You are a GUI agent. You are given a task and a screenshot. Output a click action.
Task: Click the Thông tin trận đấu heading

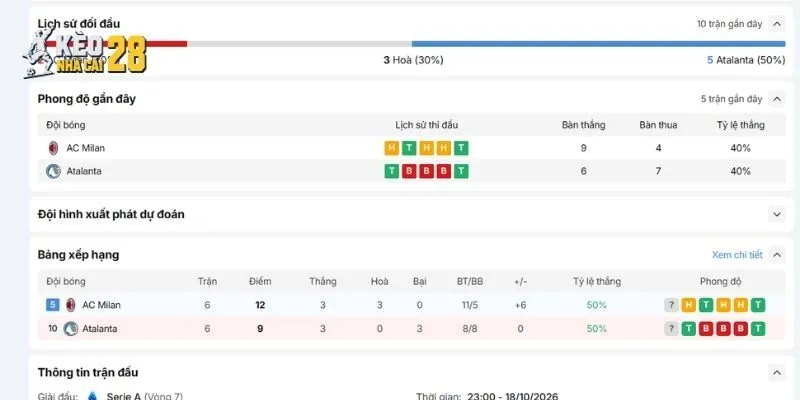click(88, 372)
